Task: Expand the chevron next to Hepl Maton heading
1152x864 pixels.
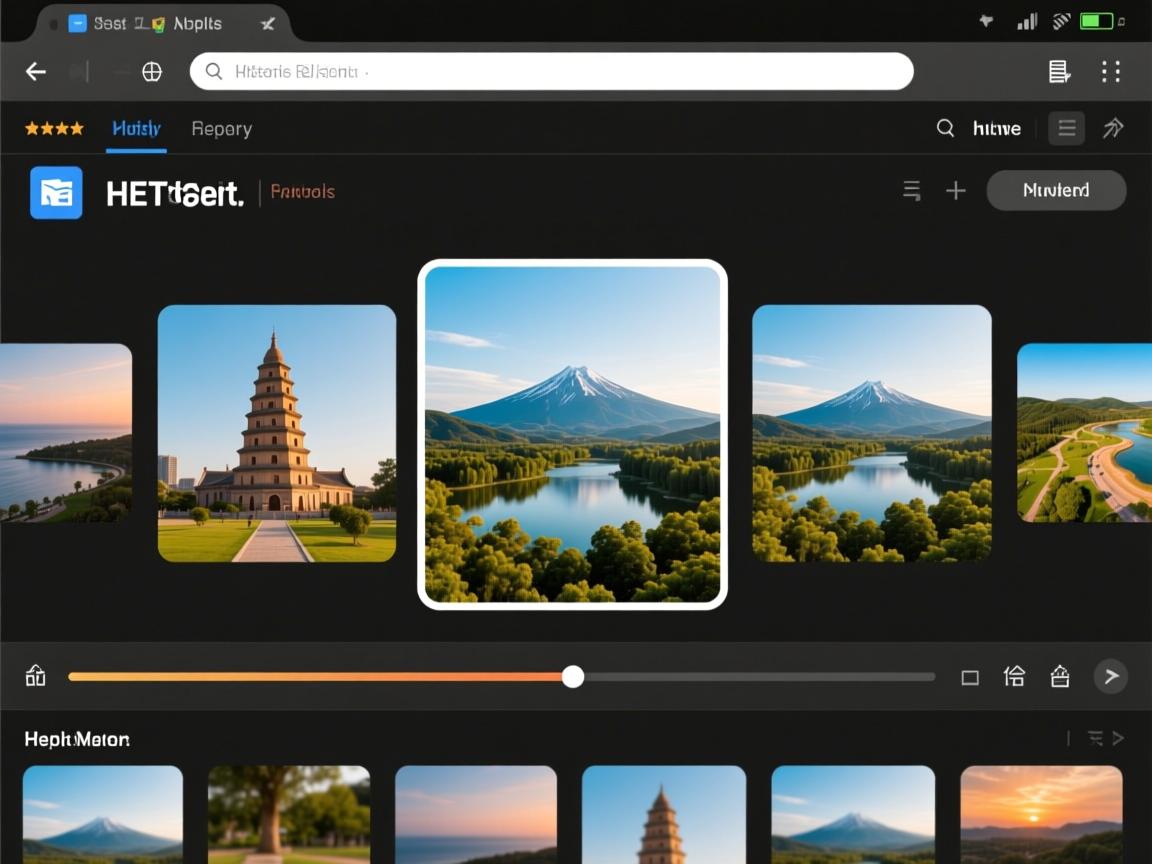Action: [x=1119, y=738]
